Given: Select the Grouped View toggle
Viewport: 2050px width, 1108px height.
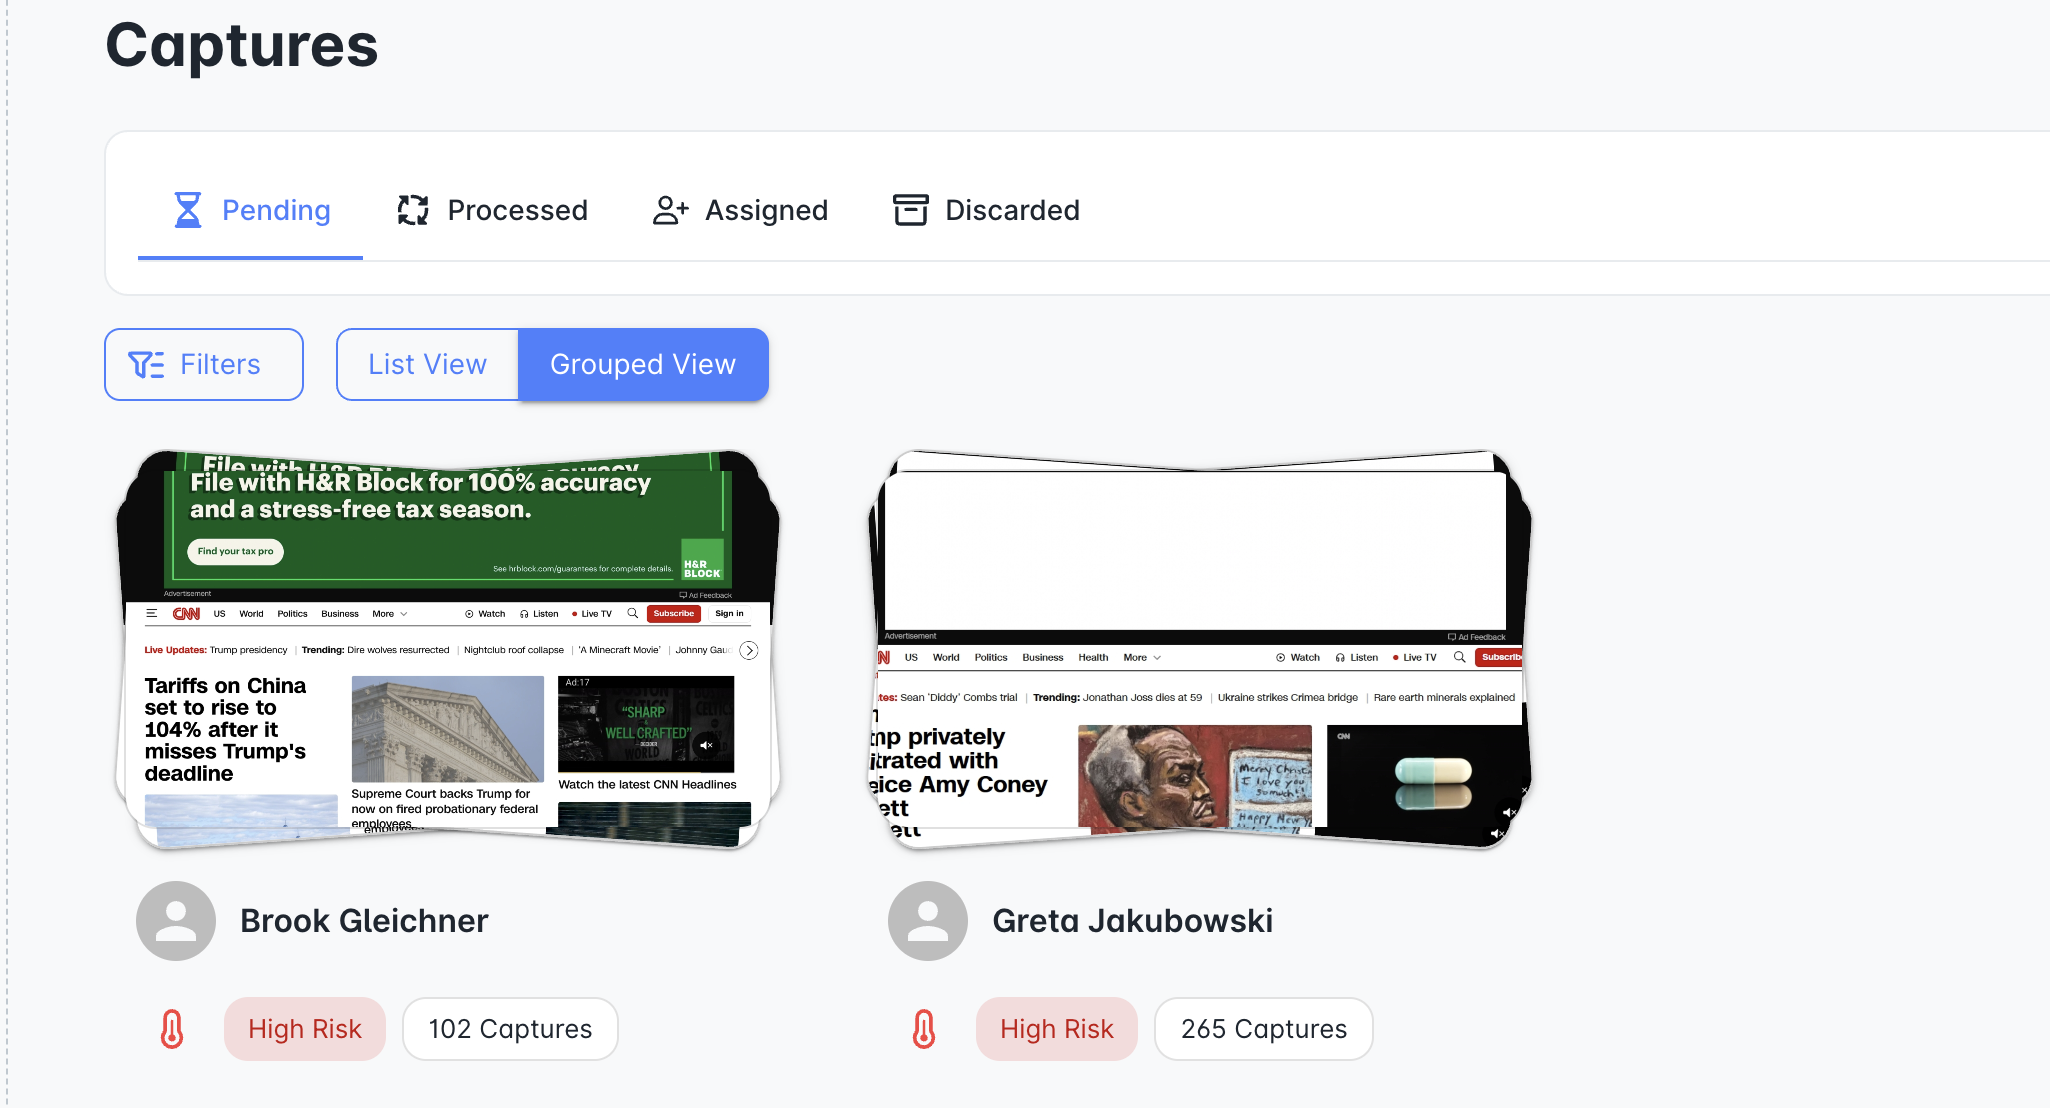Looking at the screenshot, I should (643, 365).
